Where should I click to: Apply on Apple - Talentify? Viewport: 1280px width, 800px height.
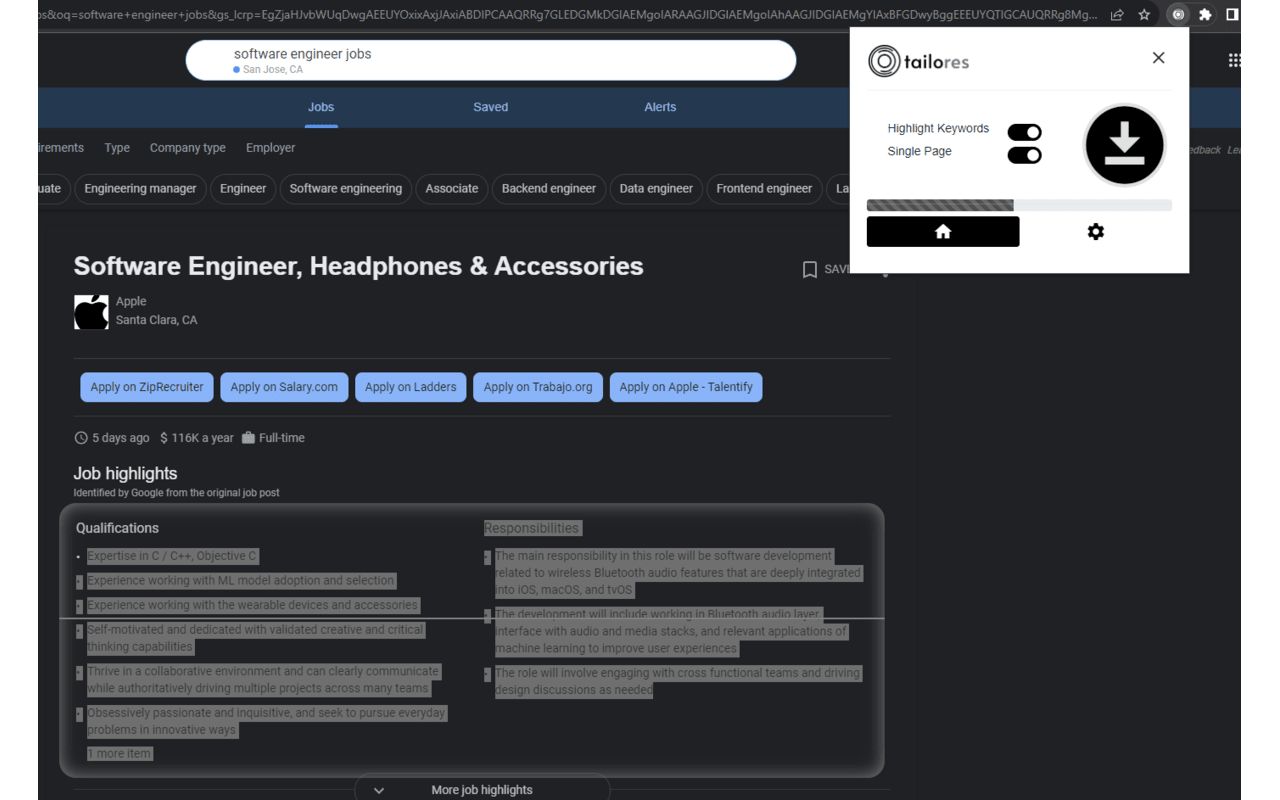click(686, 387)
